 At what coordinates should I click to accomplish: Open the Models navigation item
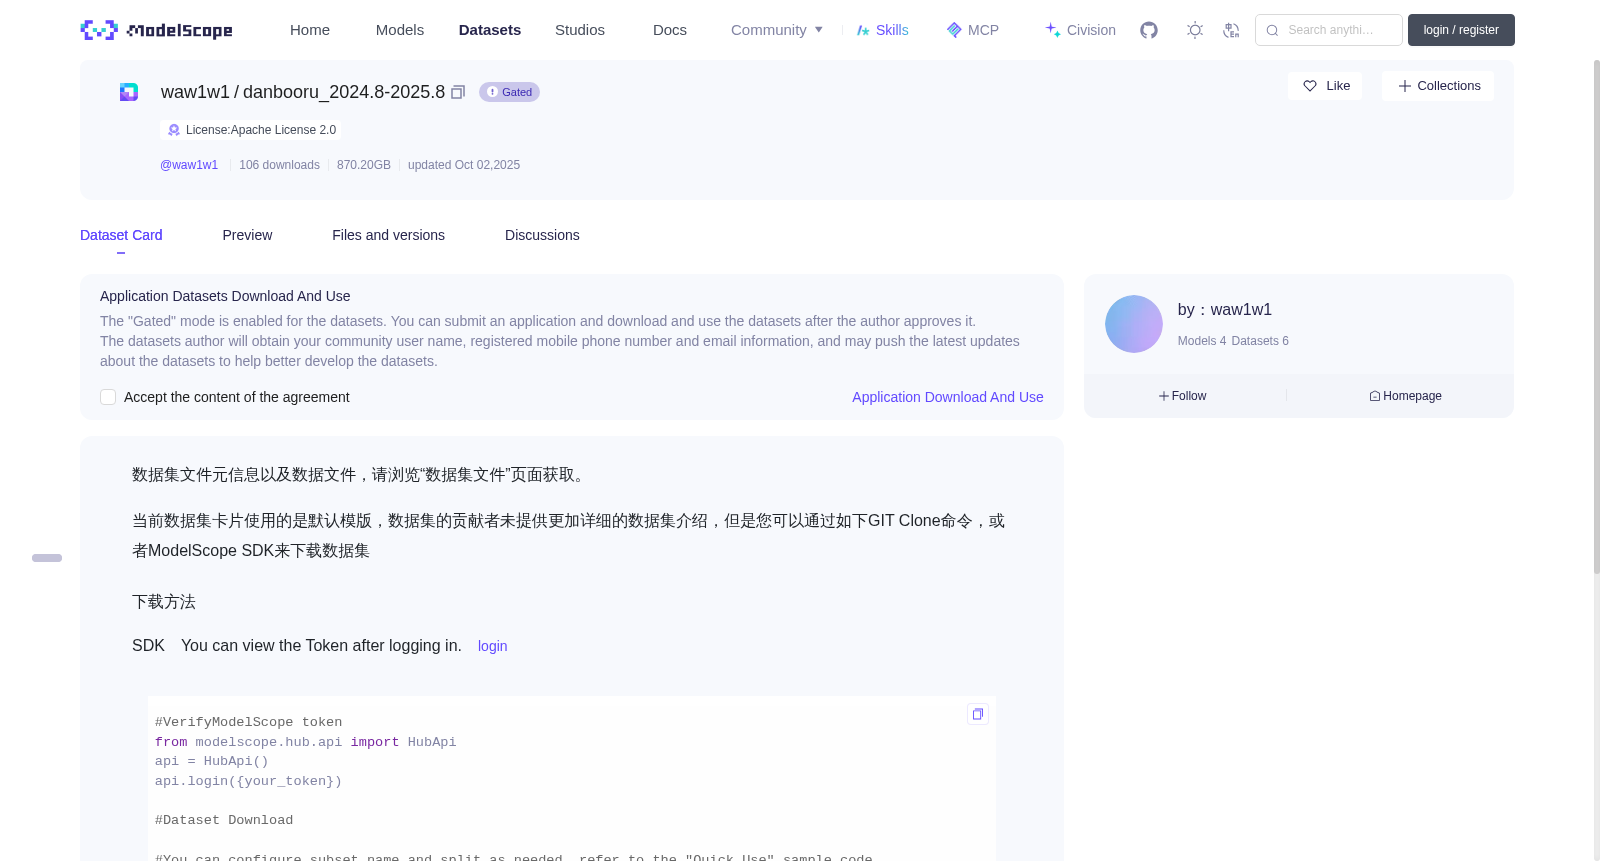[x=400, y=30]
